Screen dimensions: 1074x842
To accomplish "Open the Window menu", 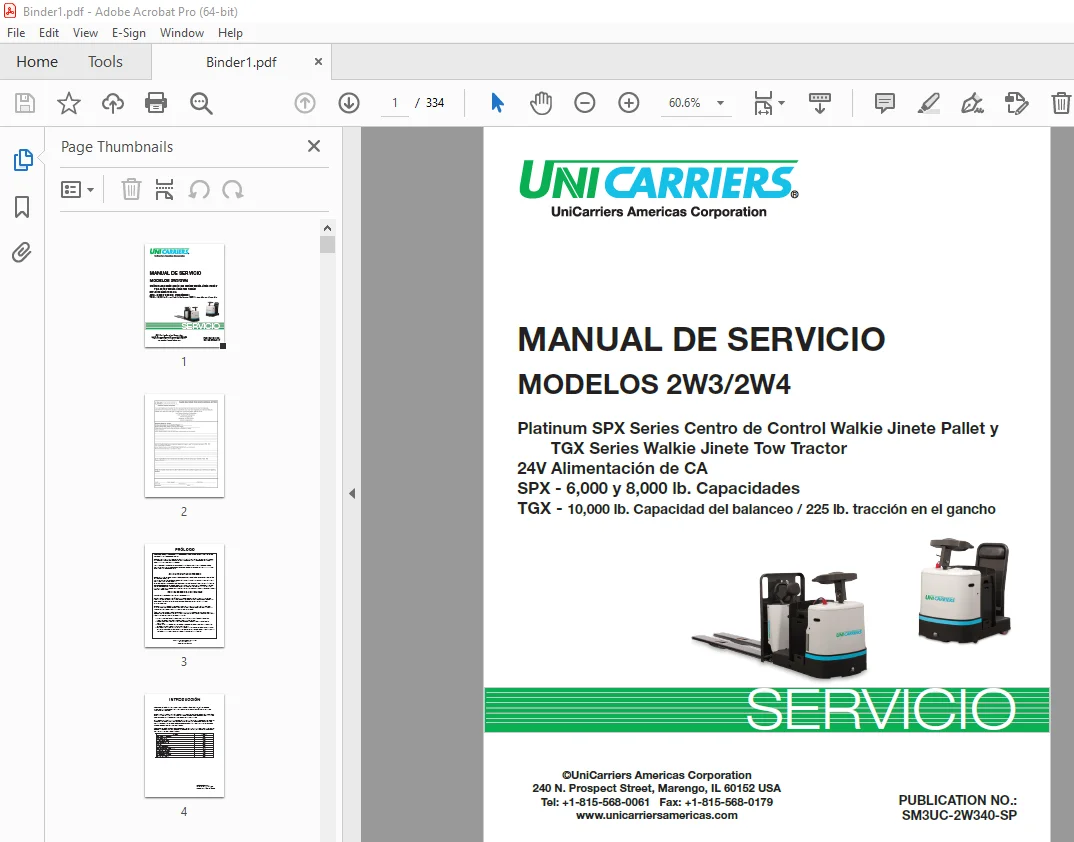I will point(182,33).
